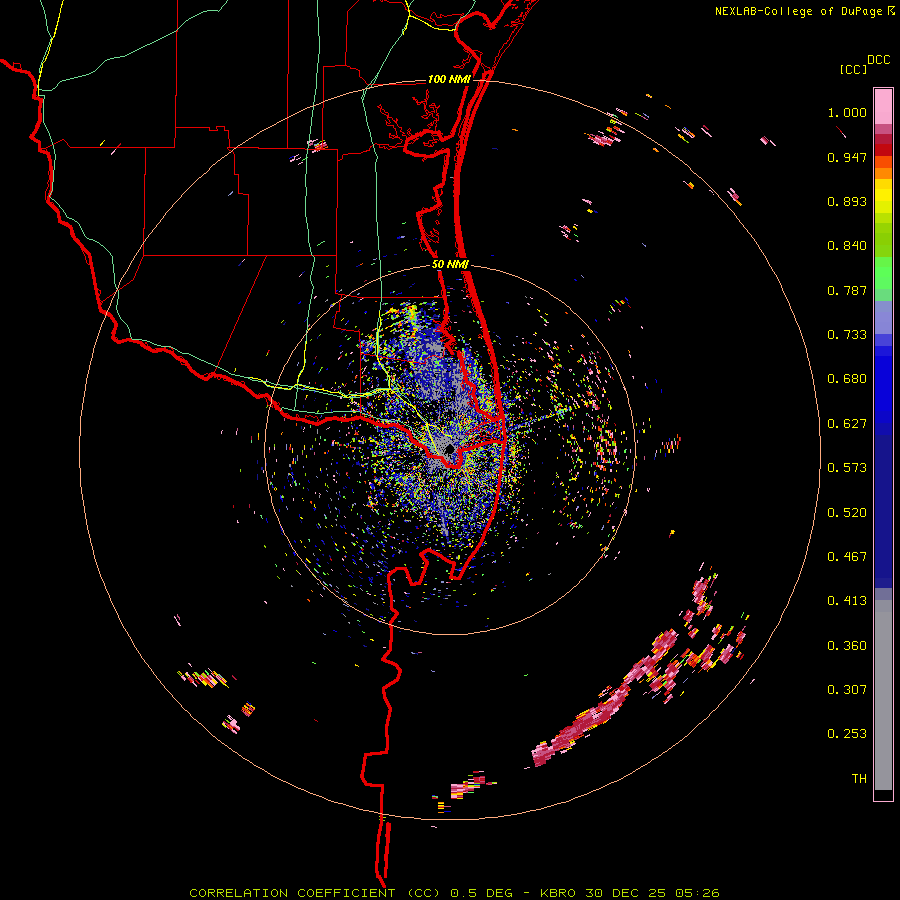Click the 0.360 legend value
This screenshot has width=900, height=900.
pos(847,646)
